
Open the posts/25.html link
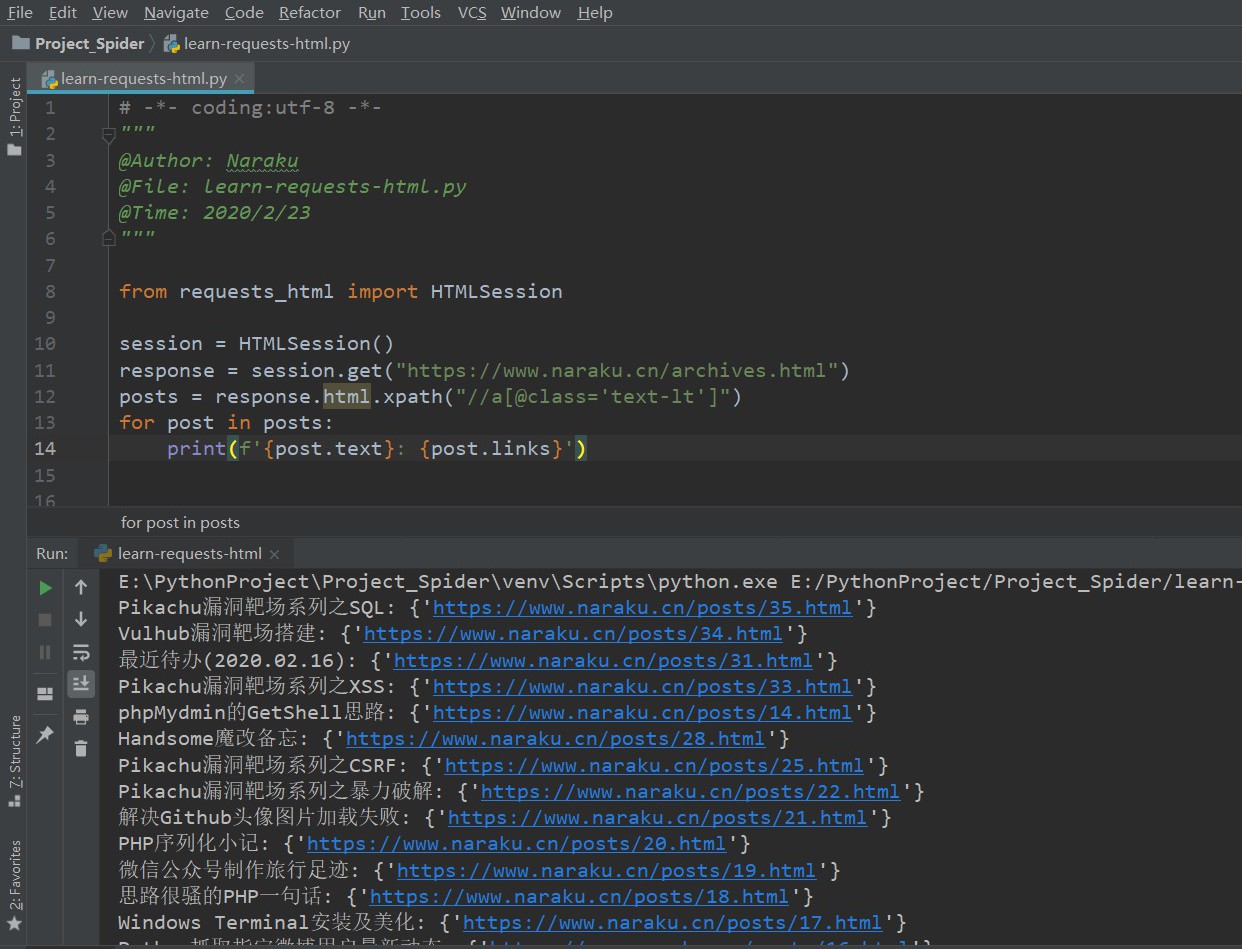pyautogui.click(x=654, y=766)
